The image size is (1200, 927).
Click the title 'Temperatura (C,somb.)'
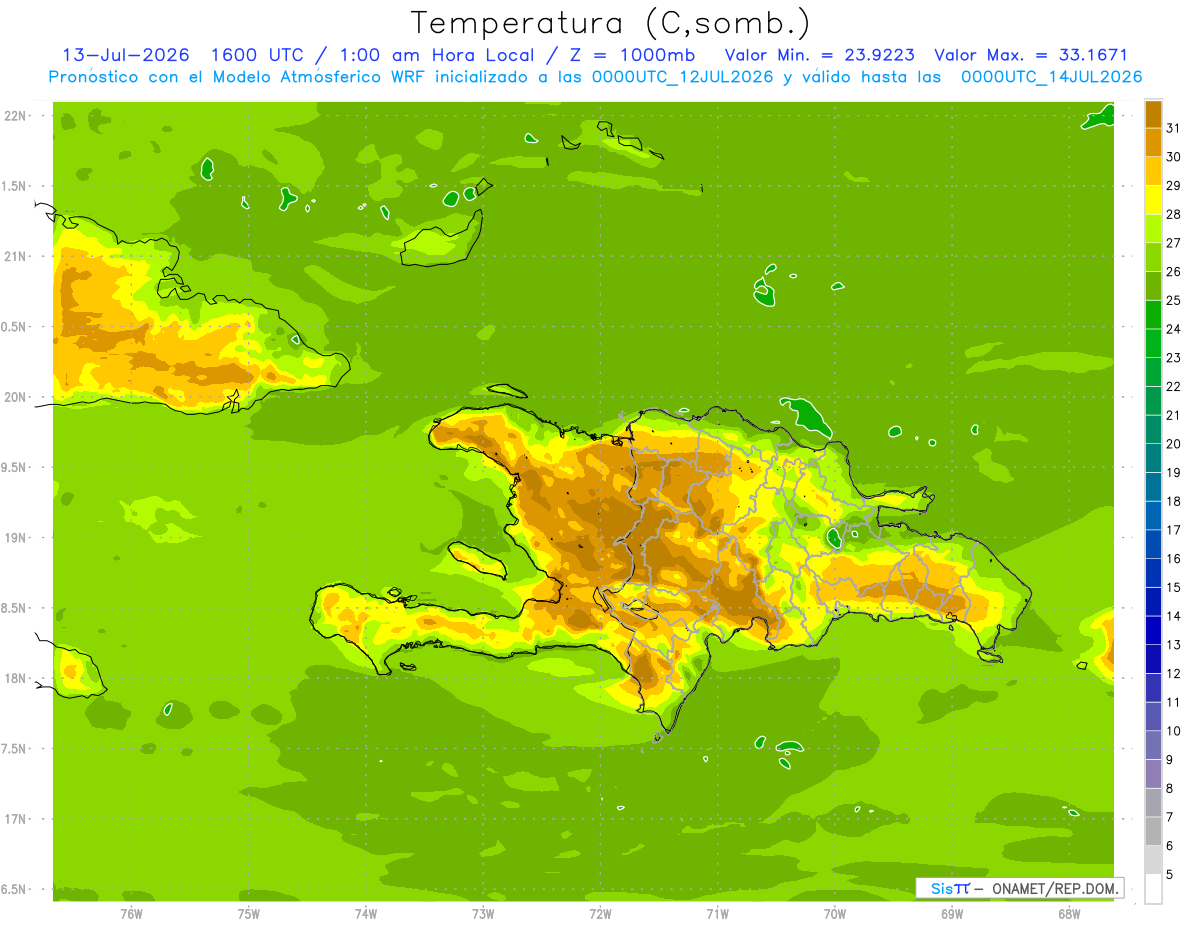[x=611, y=23]
